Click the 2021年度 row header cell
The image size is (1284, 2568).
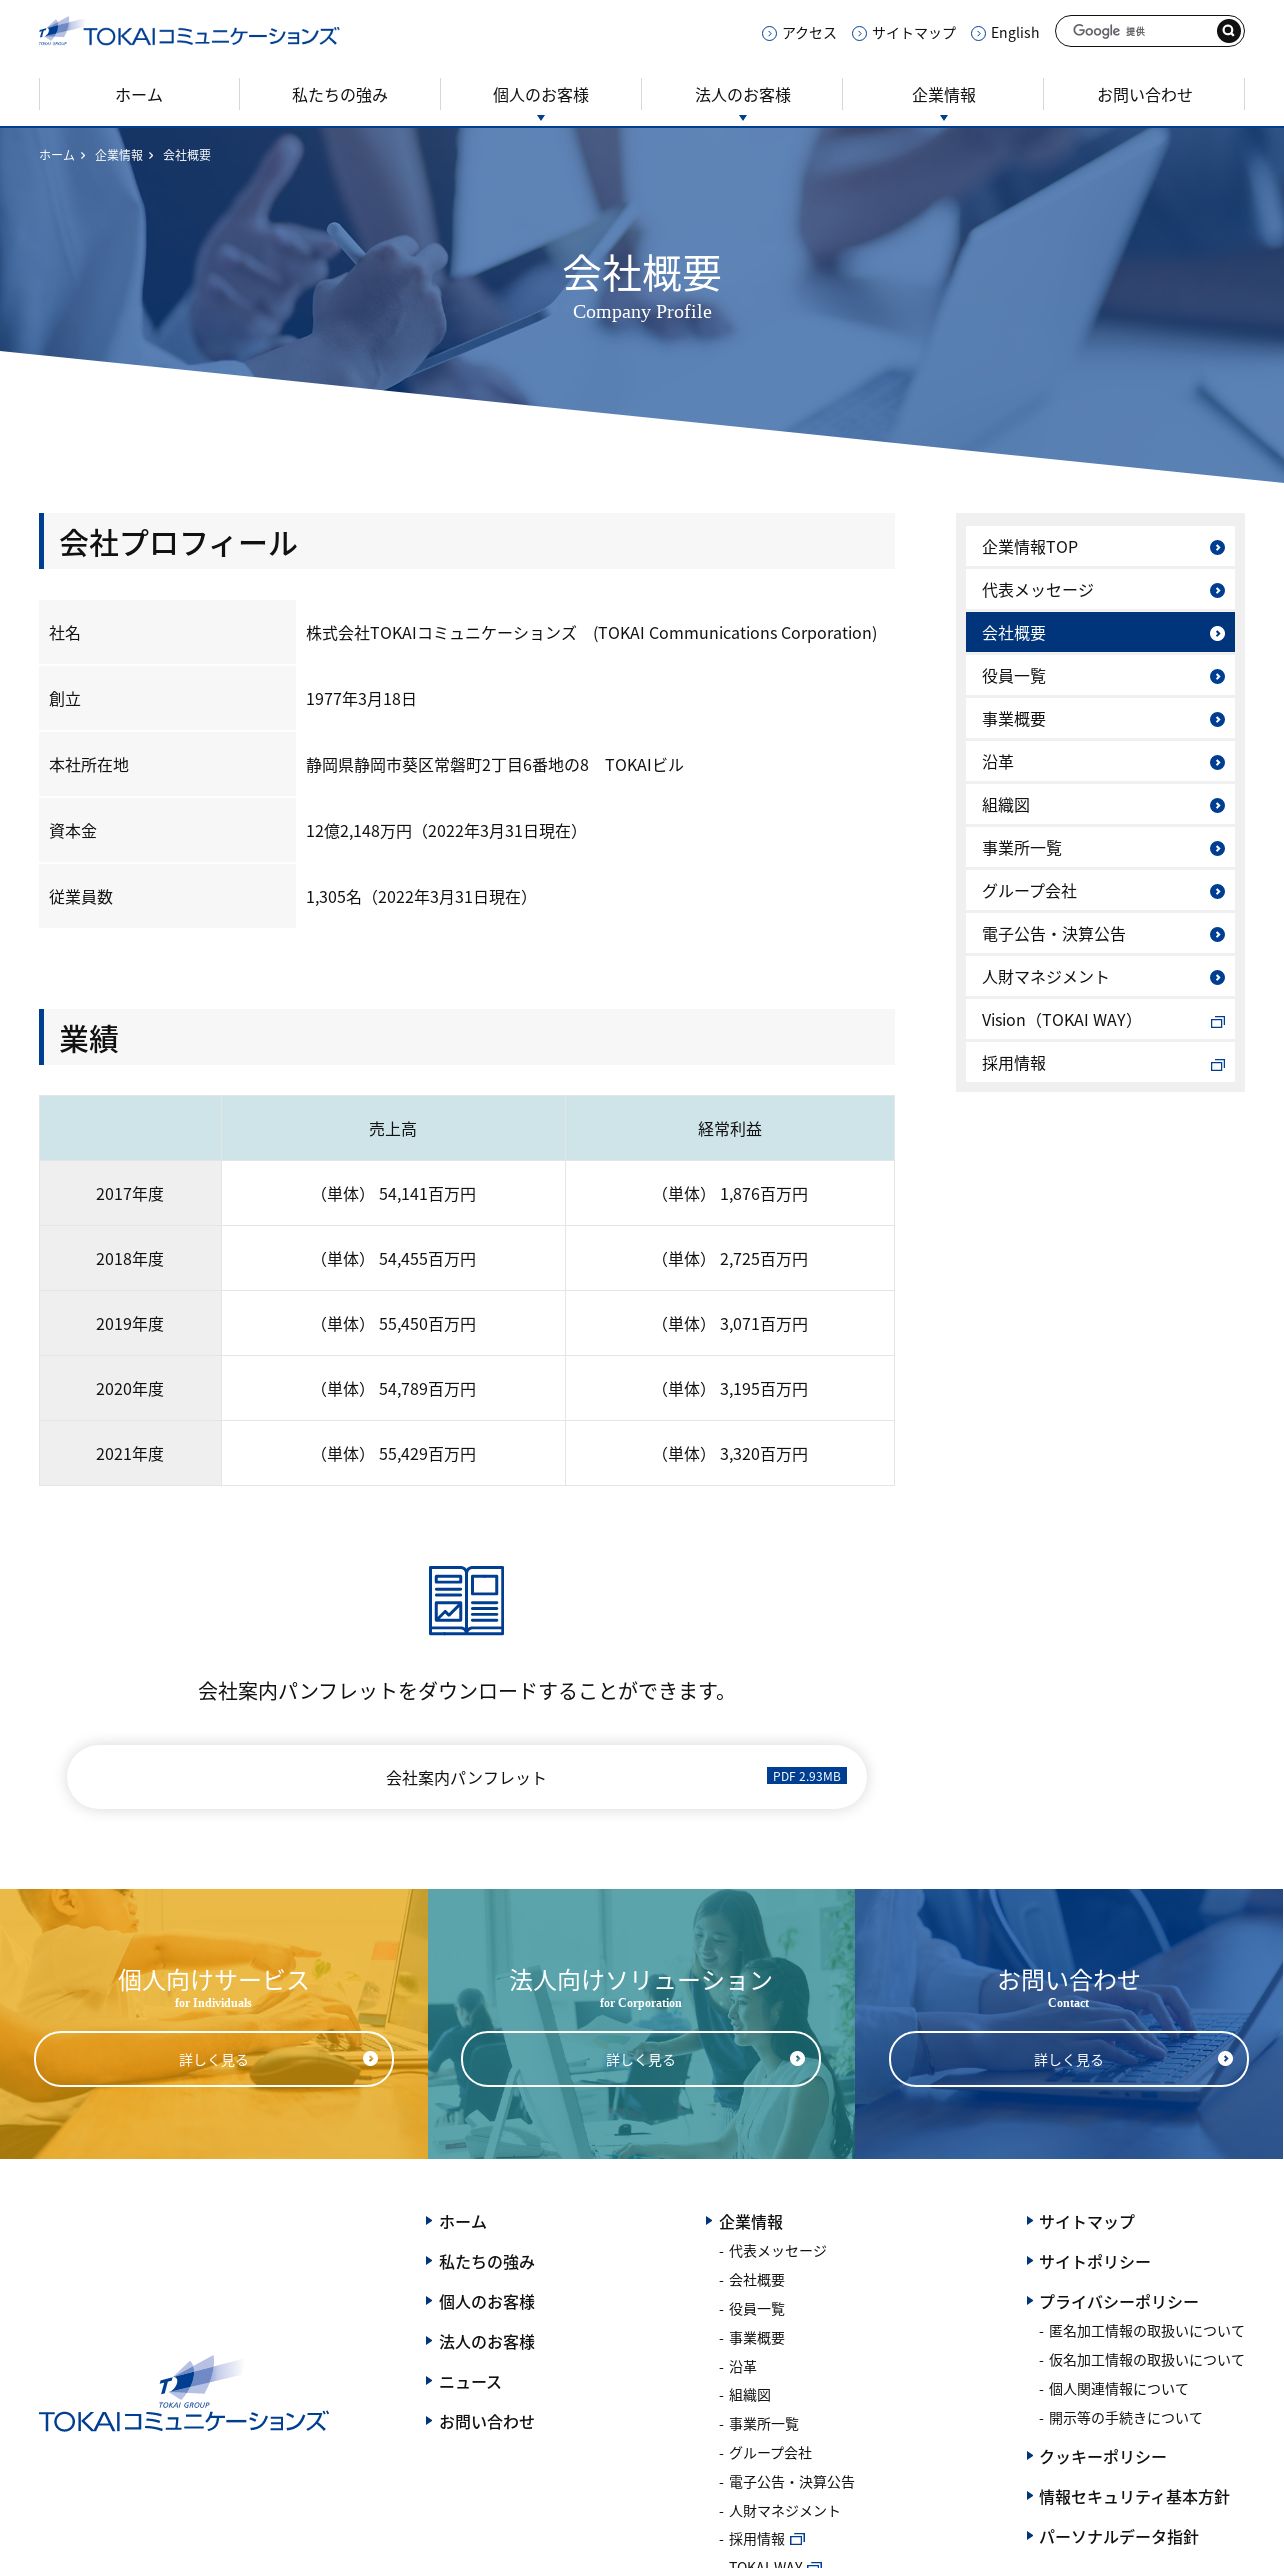tap(130, 1453)
